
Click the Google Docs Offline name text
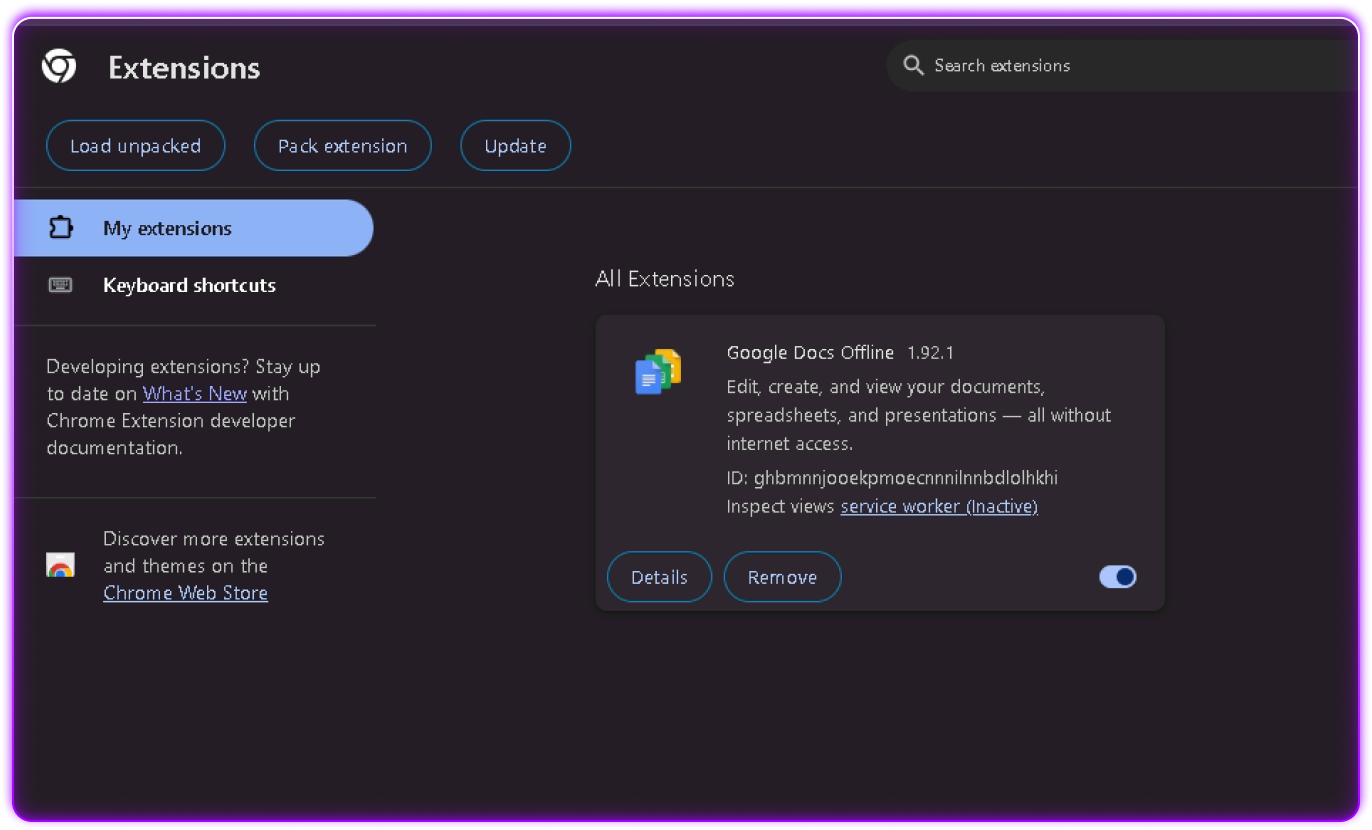tap(811, 353)
